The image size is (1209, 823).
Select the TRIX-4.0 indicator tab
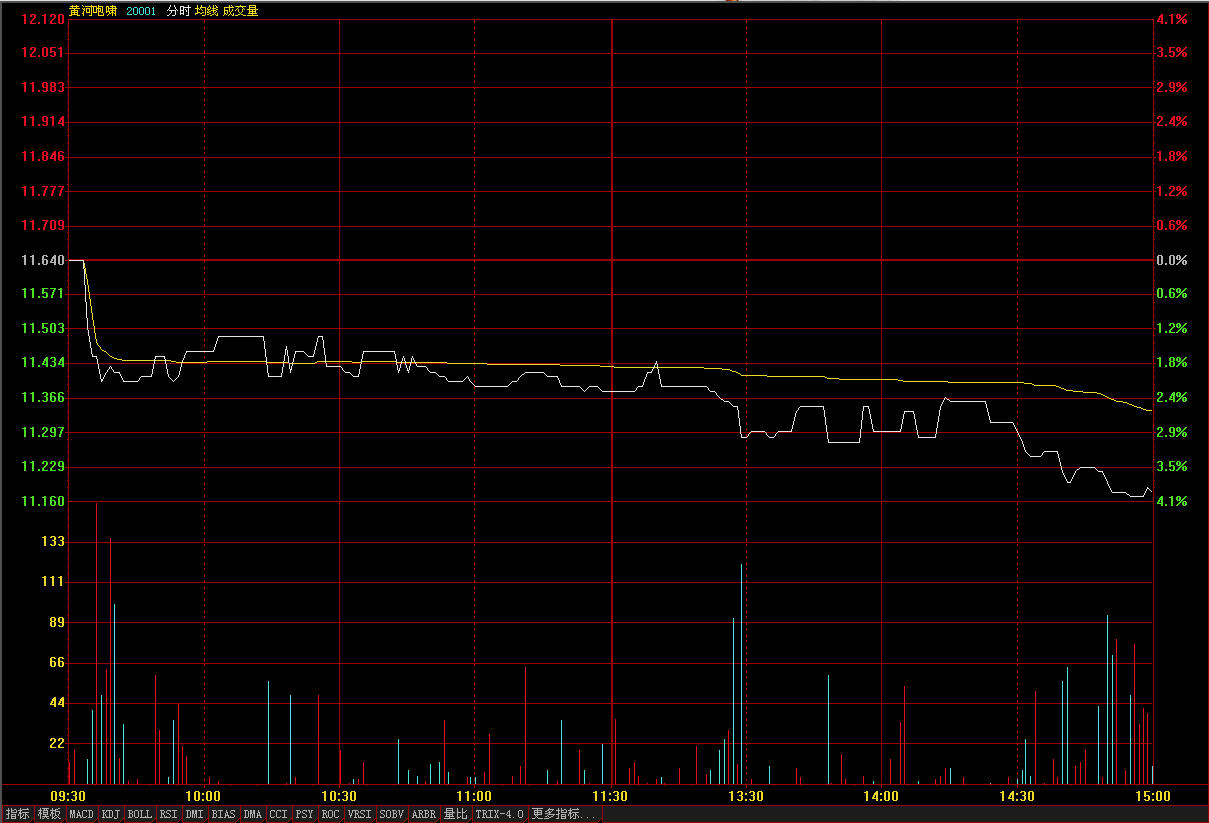(x=499, y=814)
